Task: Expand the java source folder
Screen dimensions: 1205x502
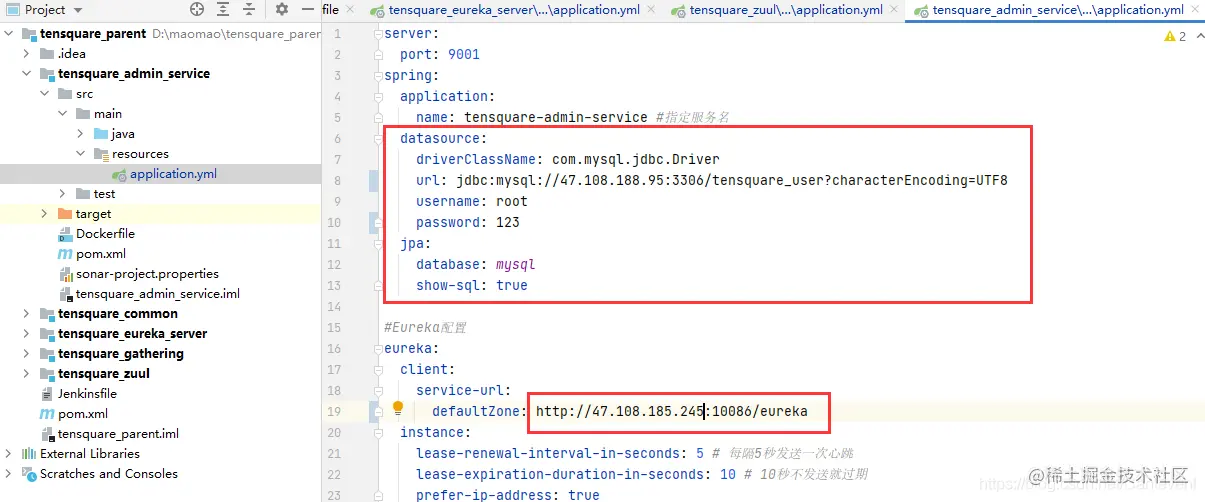Action: 82,133
